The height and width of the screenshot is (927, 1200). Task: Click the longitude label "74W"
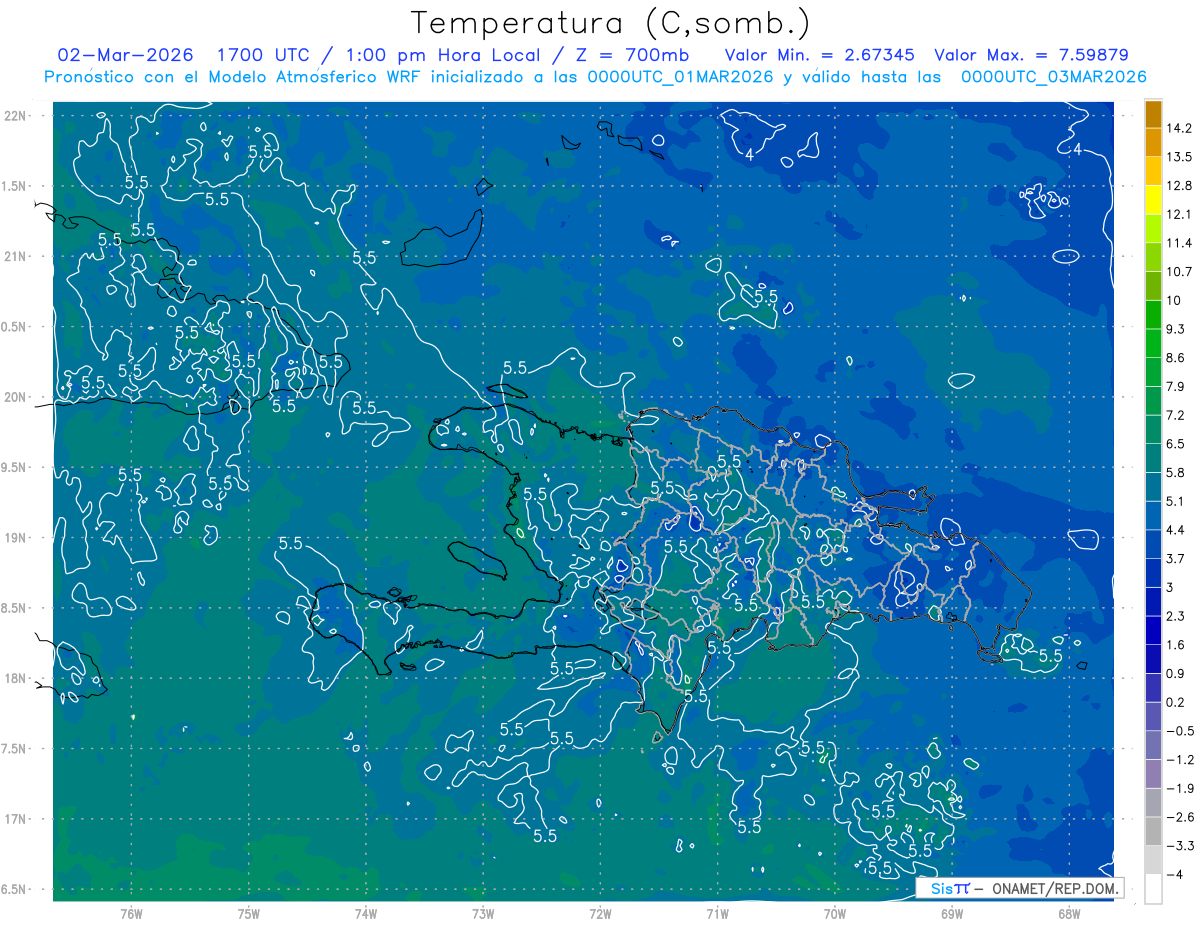[366, 914]
